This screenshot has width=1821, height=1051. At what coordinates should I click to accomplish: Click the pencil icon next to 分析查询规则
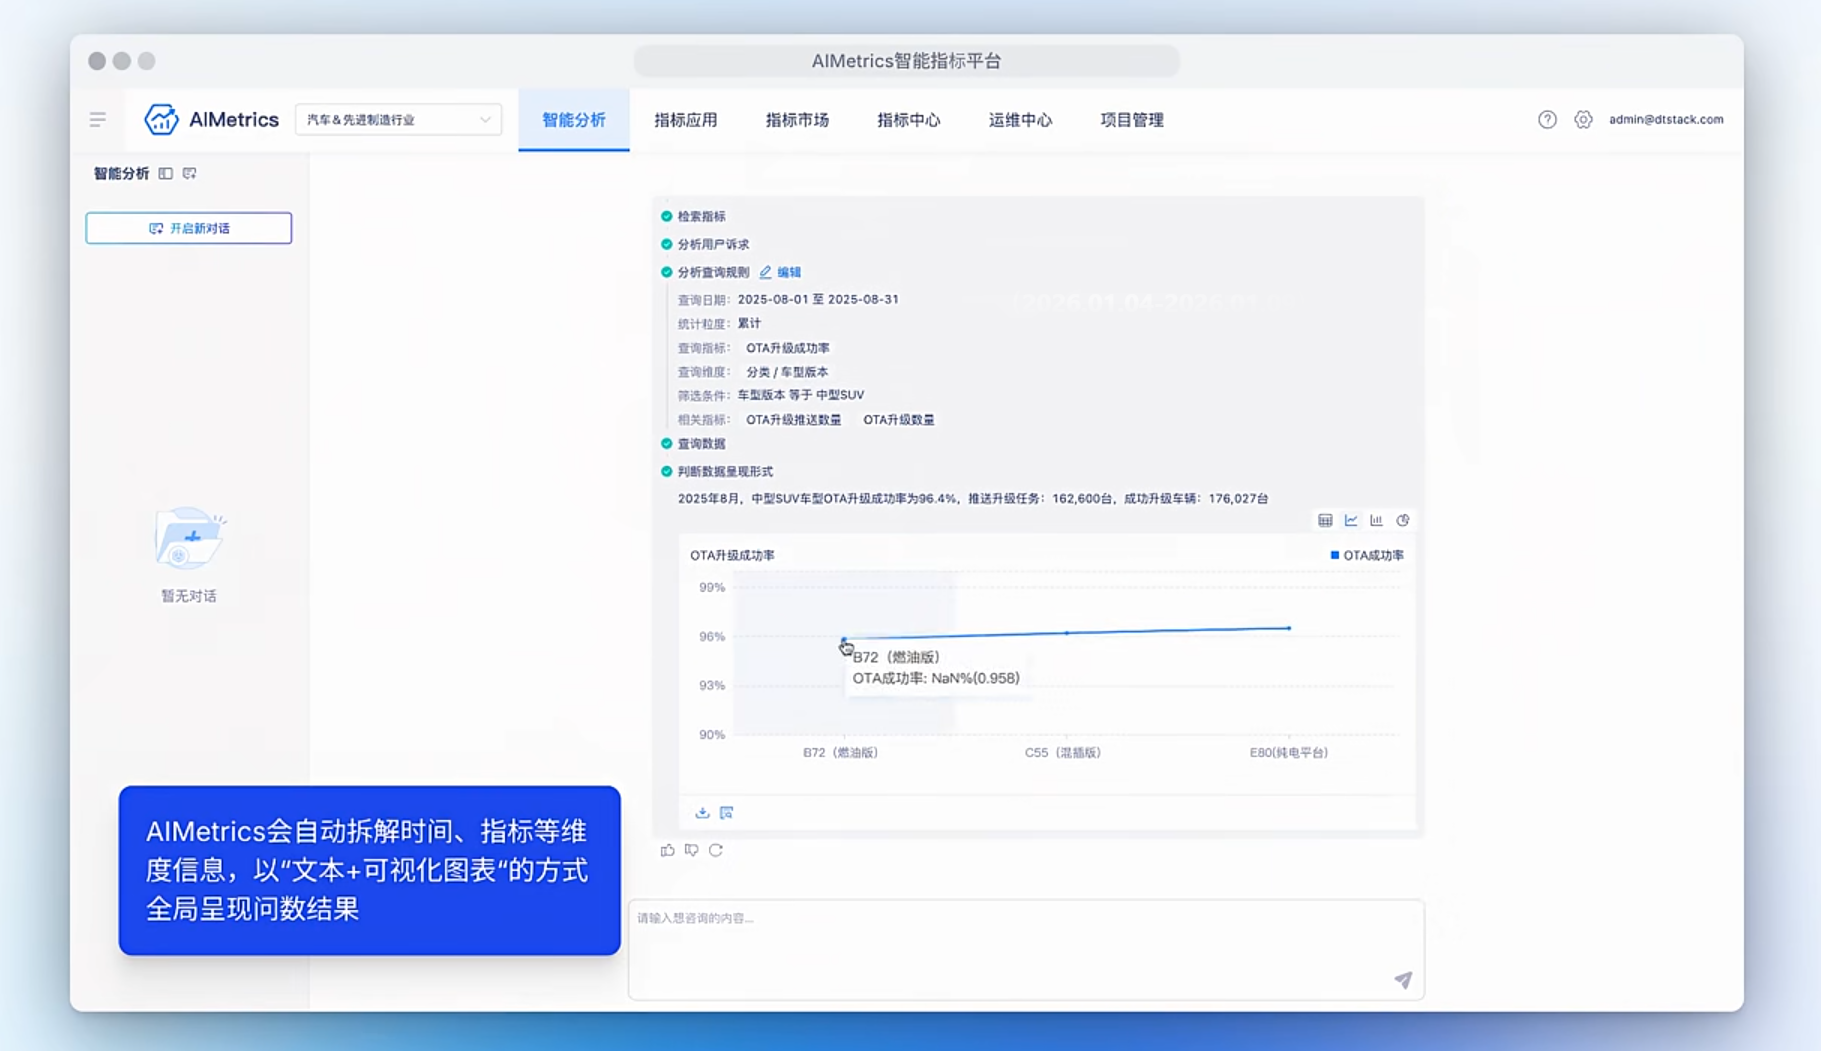765,272
